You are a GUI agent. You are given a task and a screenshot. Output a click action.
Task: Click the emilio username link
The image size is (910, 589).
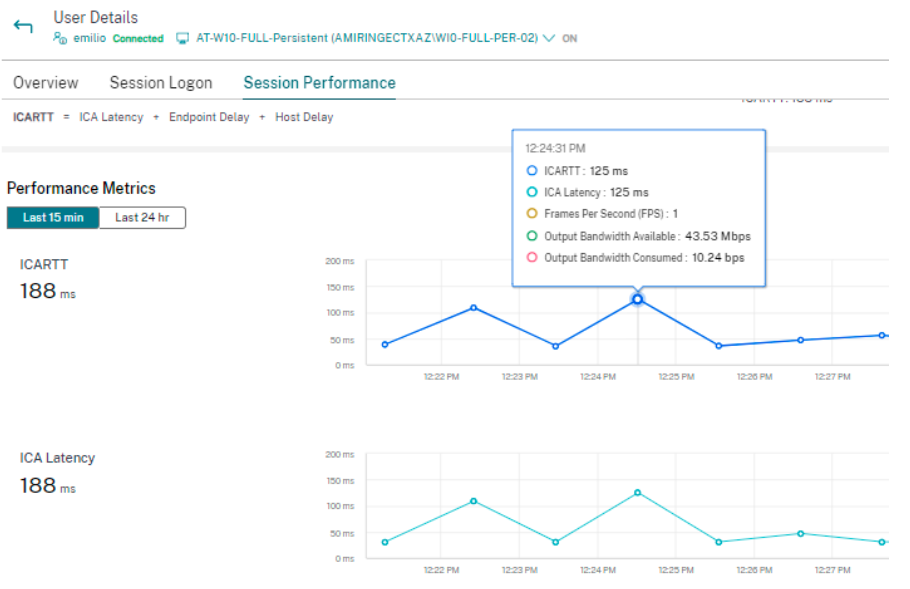point(90,38)
